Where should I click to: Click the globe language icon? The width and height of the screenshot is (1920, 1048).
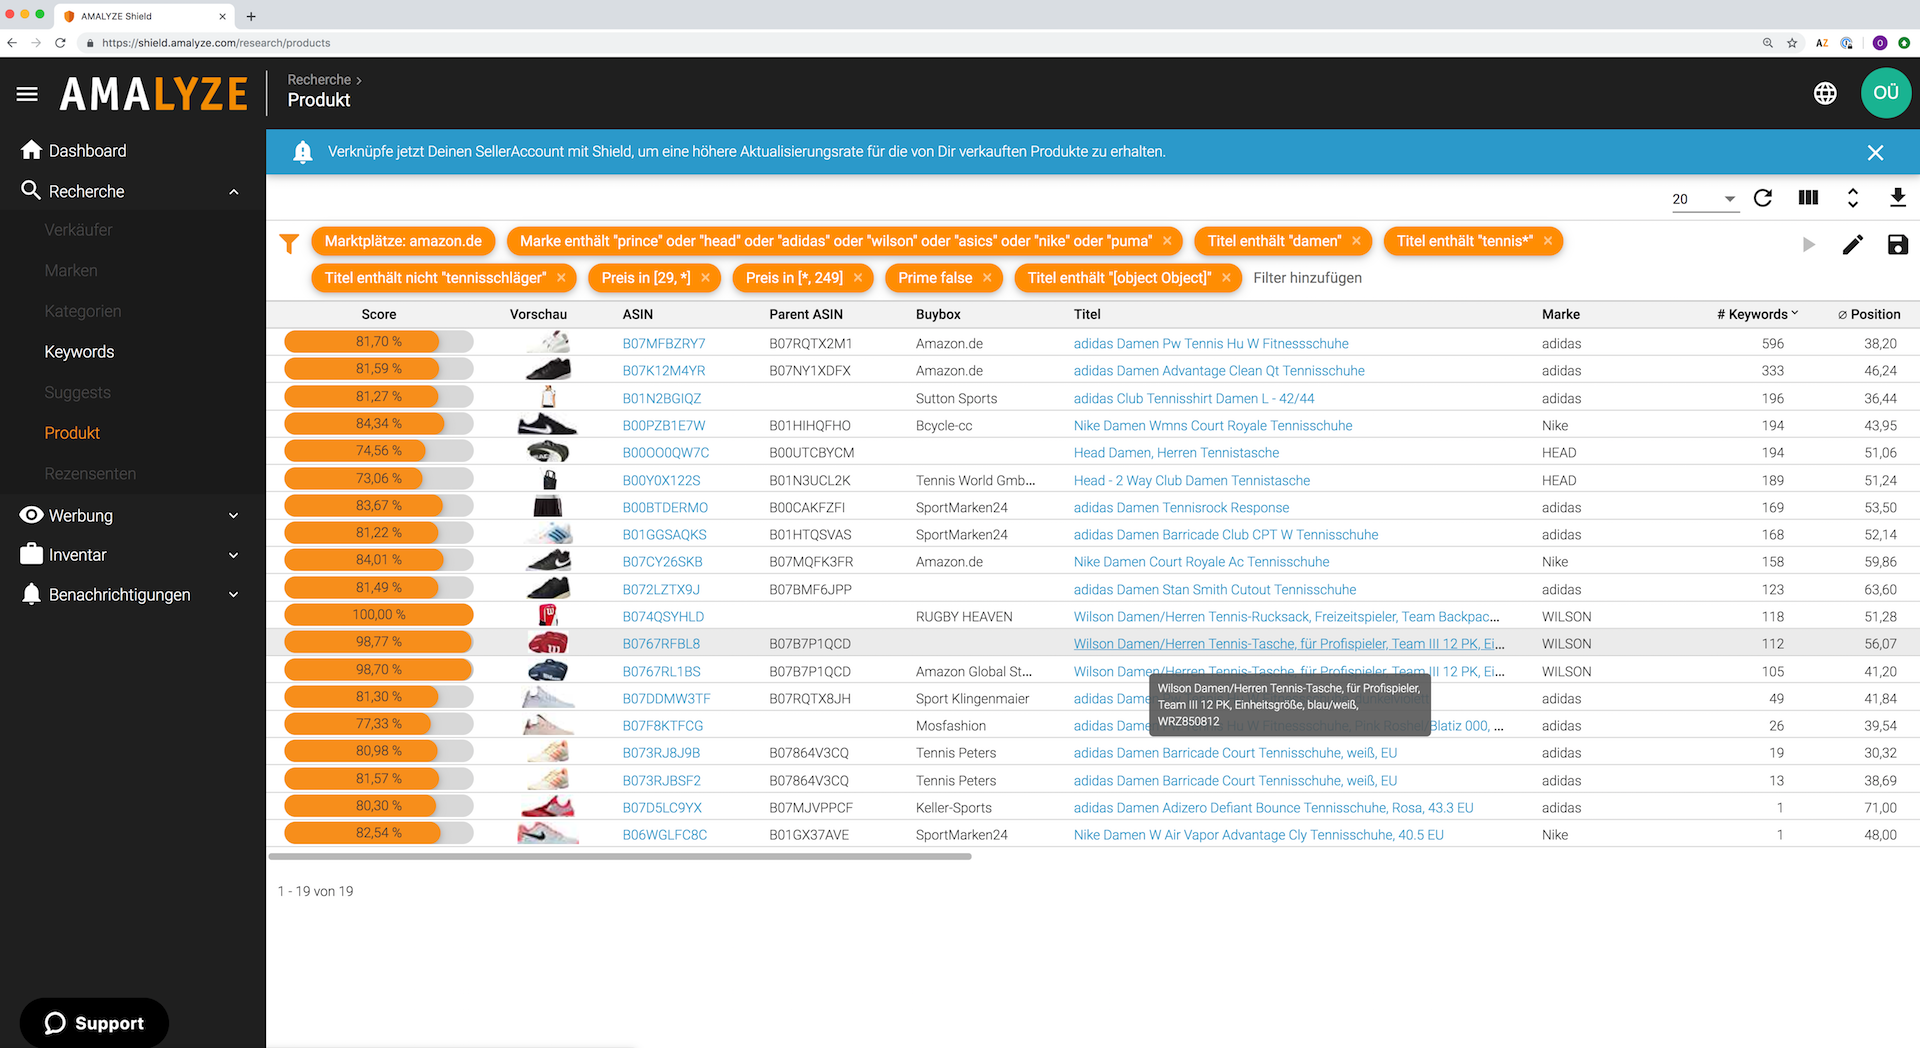pos(1825,93)
